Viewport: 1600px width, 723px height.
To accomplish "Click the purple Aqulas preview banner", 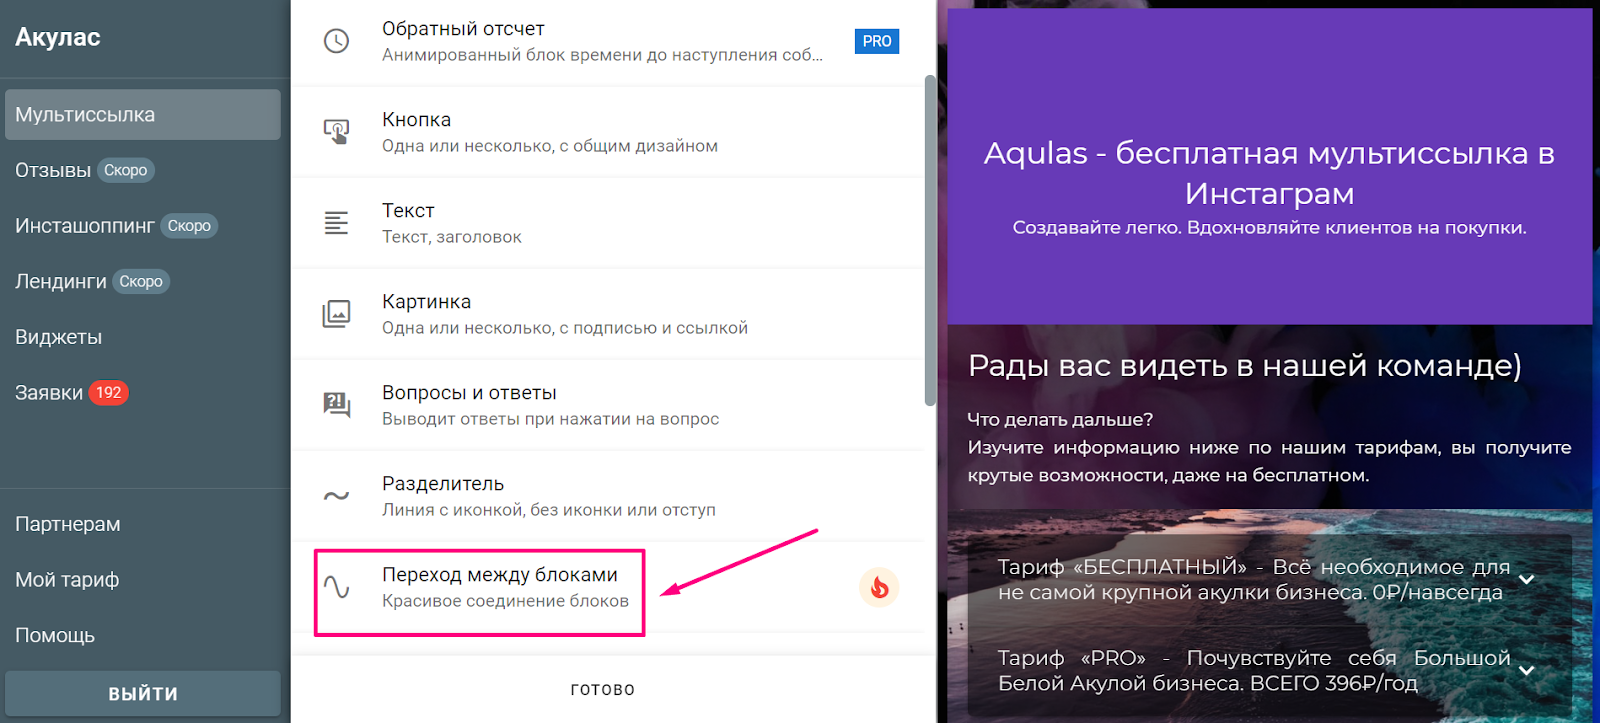I will point(1269,167).
